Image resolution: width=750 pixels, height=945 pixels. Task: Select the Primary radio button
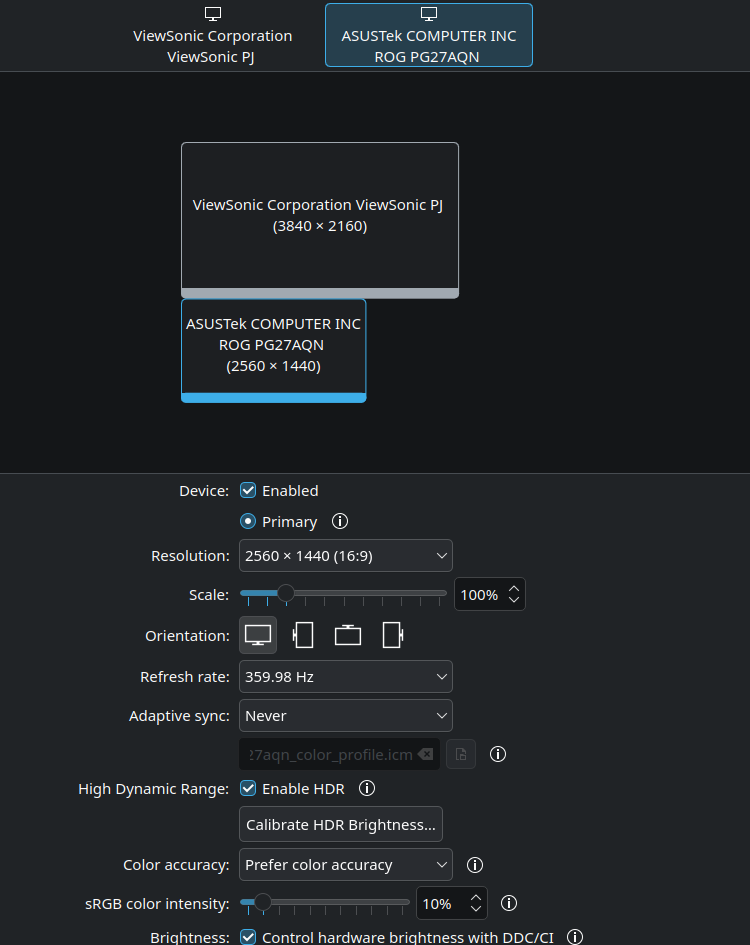coord(248,521)
